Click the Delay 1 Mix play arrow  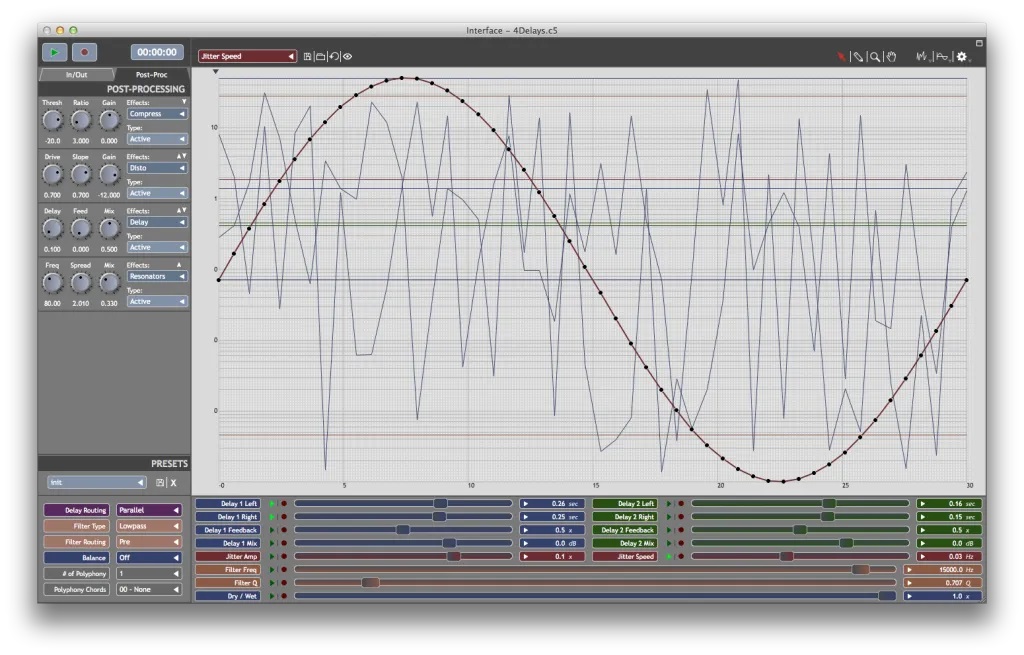pos(272,543)
